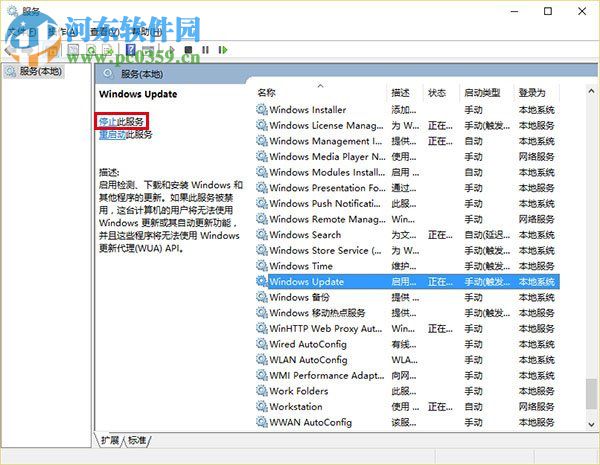The image size is (600, 465).
Task: Click the Back arrow toolbar icon
Action: [8, 50]
